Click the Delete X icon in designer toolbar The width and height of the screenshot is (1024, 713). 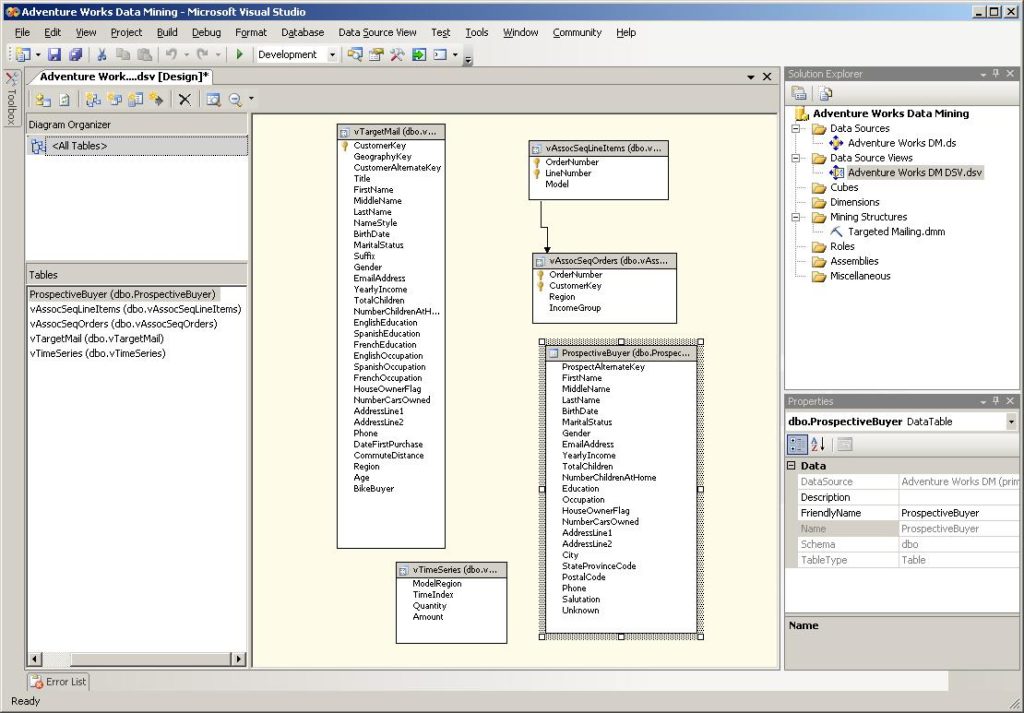tap(185, 100)
